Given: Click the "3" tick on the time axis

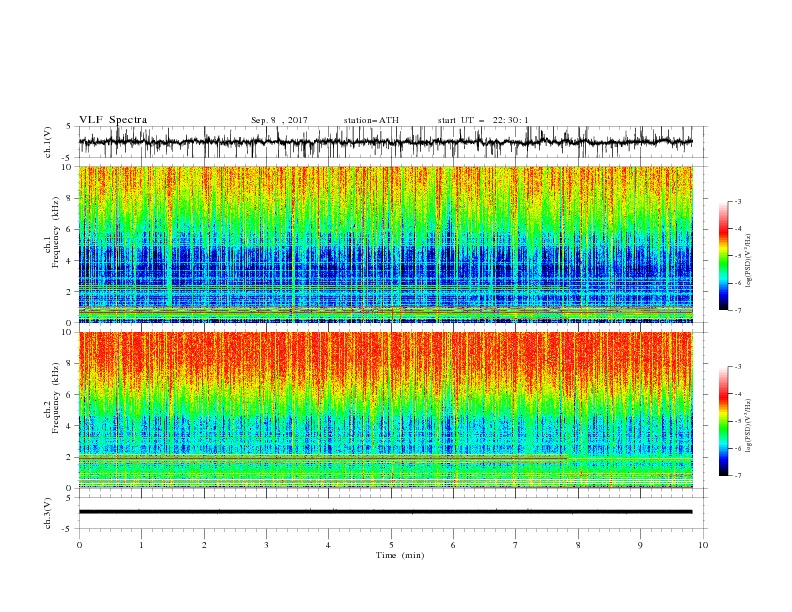Looking at the screenshot, I should tap(266, 545).
